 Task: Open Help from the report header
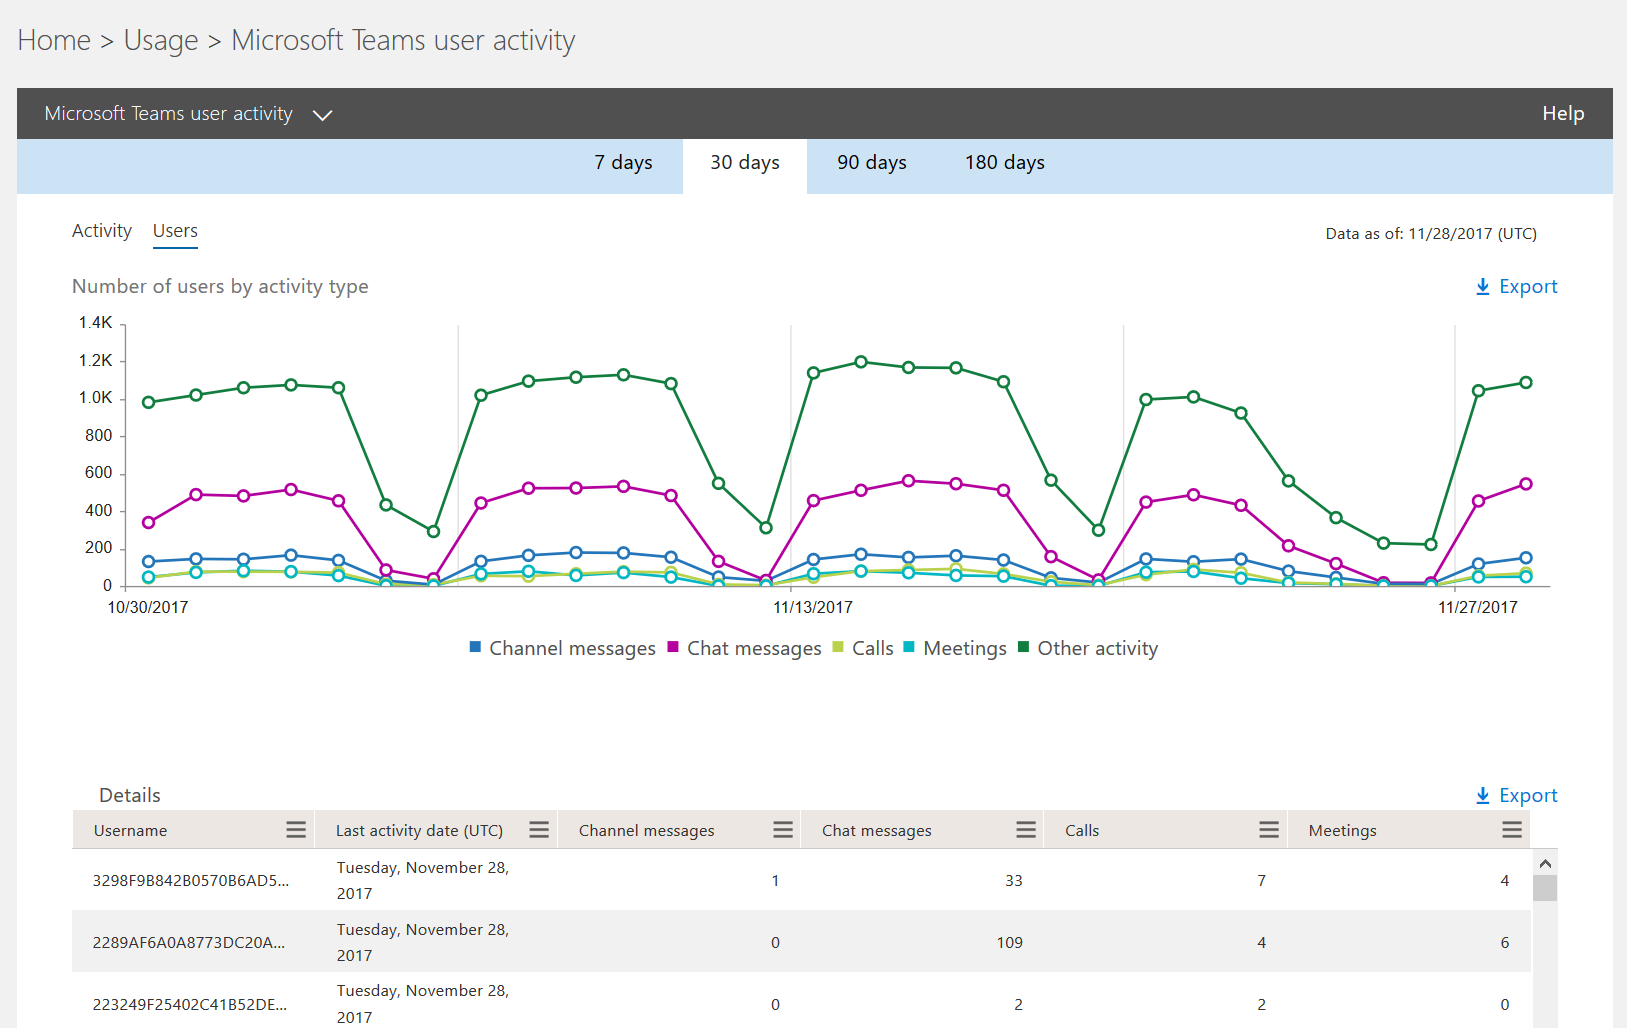1562,113
